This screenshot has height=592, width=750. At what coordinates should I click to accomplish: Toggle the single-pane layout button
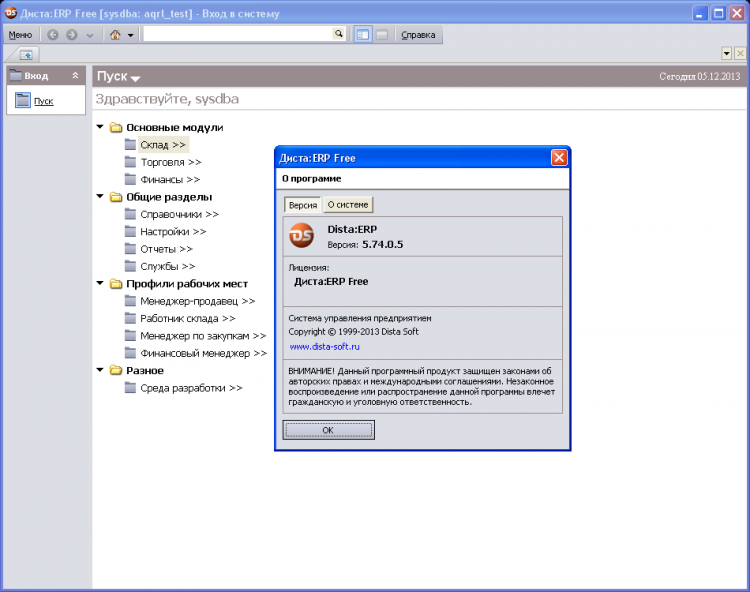click(x=382, y=34)
